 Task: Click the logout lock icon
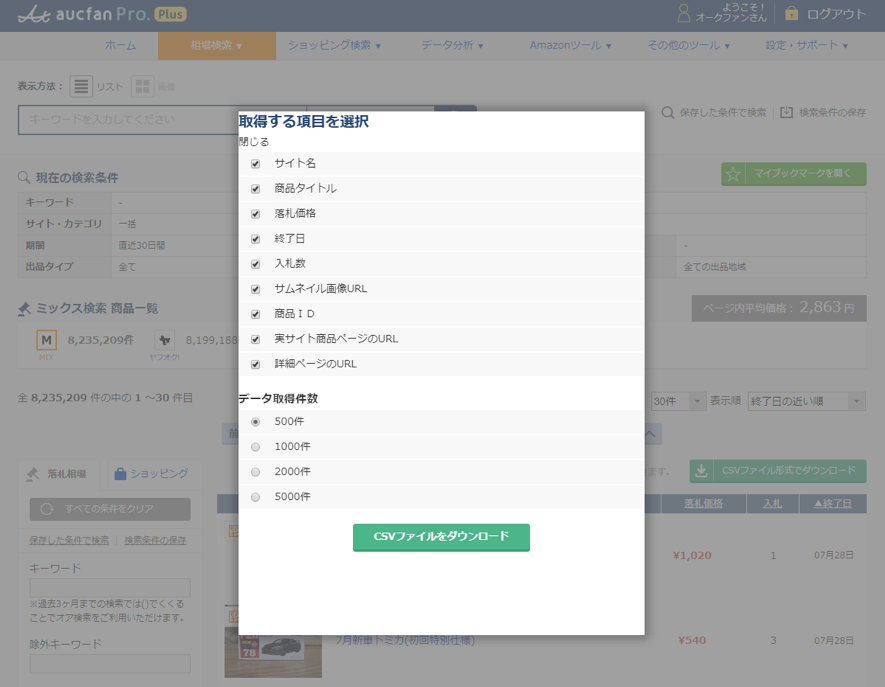point(792,14)
